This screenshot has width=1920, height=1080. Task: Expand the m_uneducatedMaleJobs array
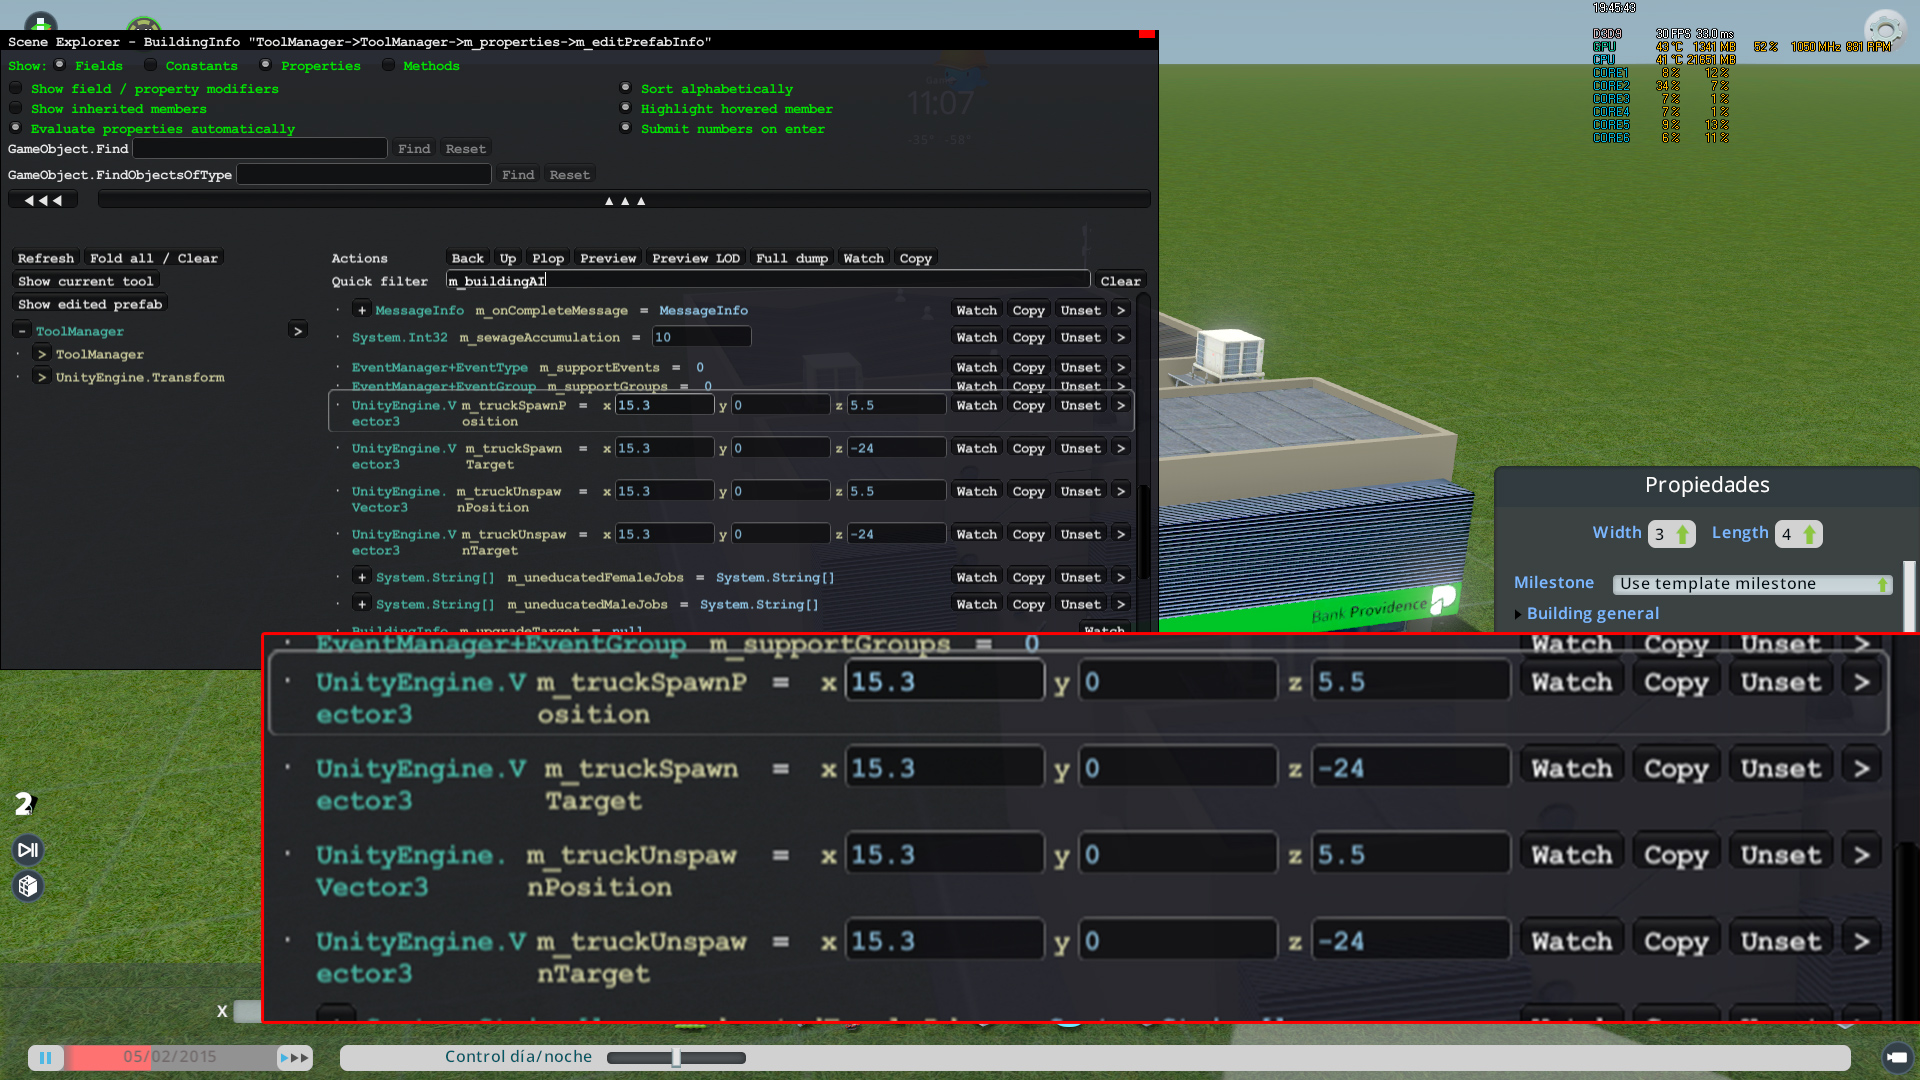(362, 604)
